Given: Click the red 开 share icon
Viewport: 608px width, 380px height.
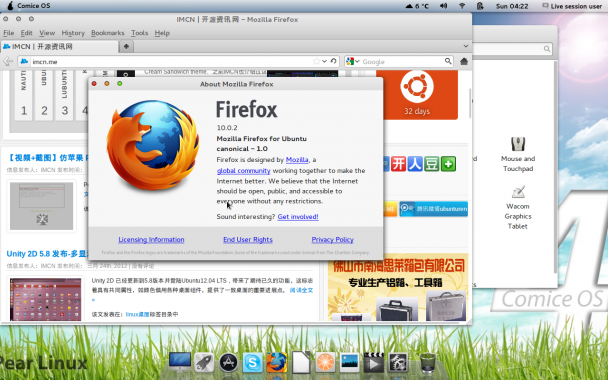Looking at the screenshot, I should tap(398, 164).
